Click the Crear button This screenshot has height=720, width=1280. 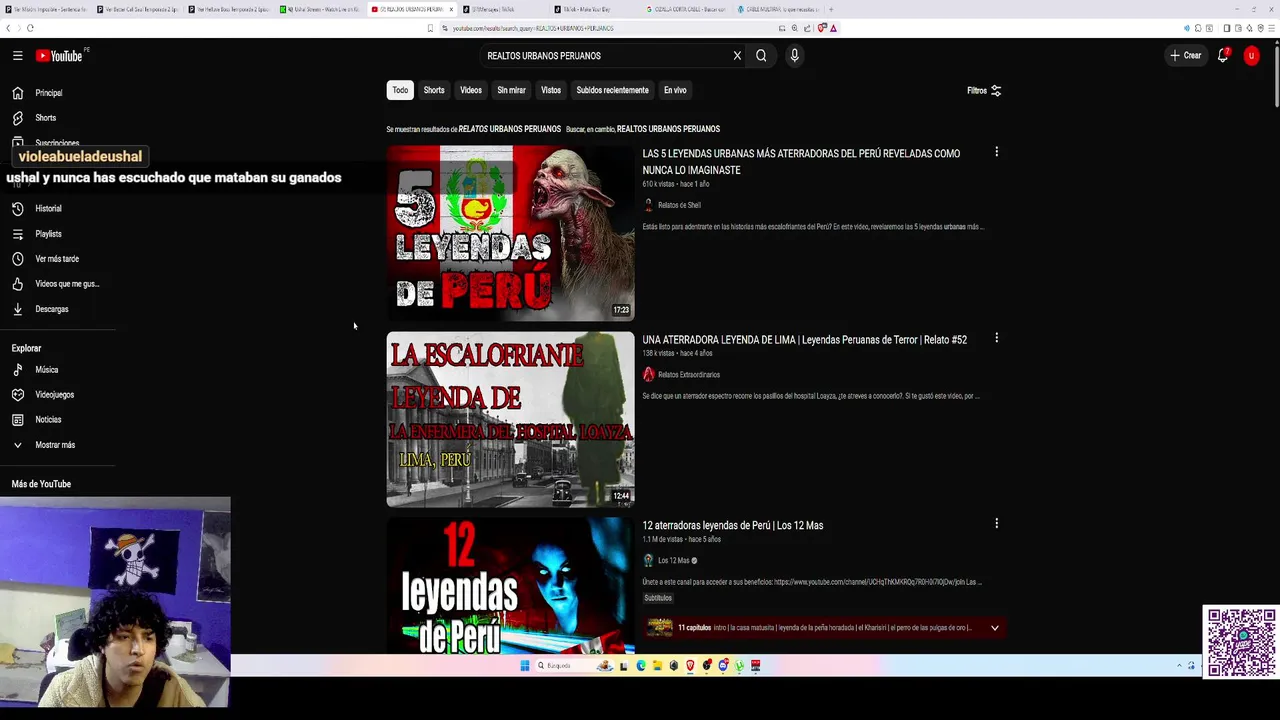tap(1186, 56)
